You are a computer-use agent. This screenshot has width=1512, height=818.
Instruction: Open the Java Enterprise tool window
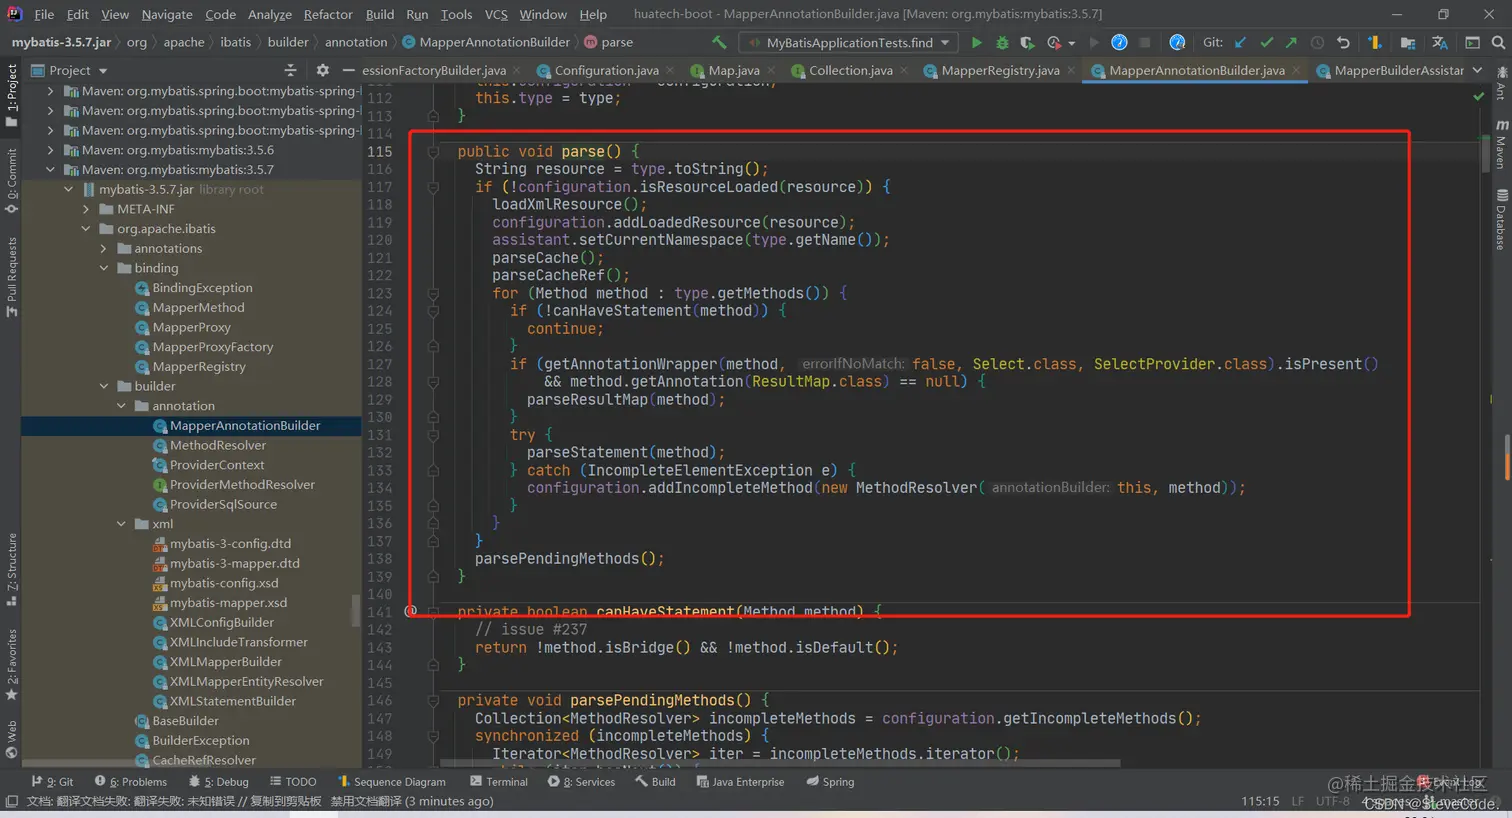coord(740,781)
